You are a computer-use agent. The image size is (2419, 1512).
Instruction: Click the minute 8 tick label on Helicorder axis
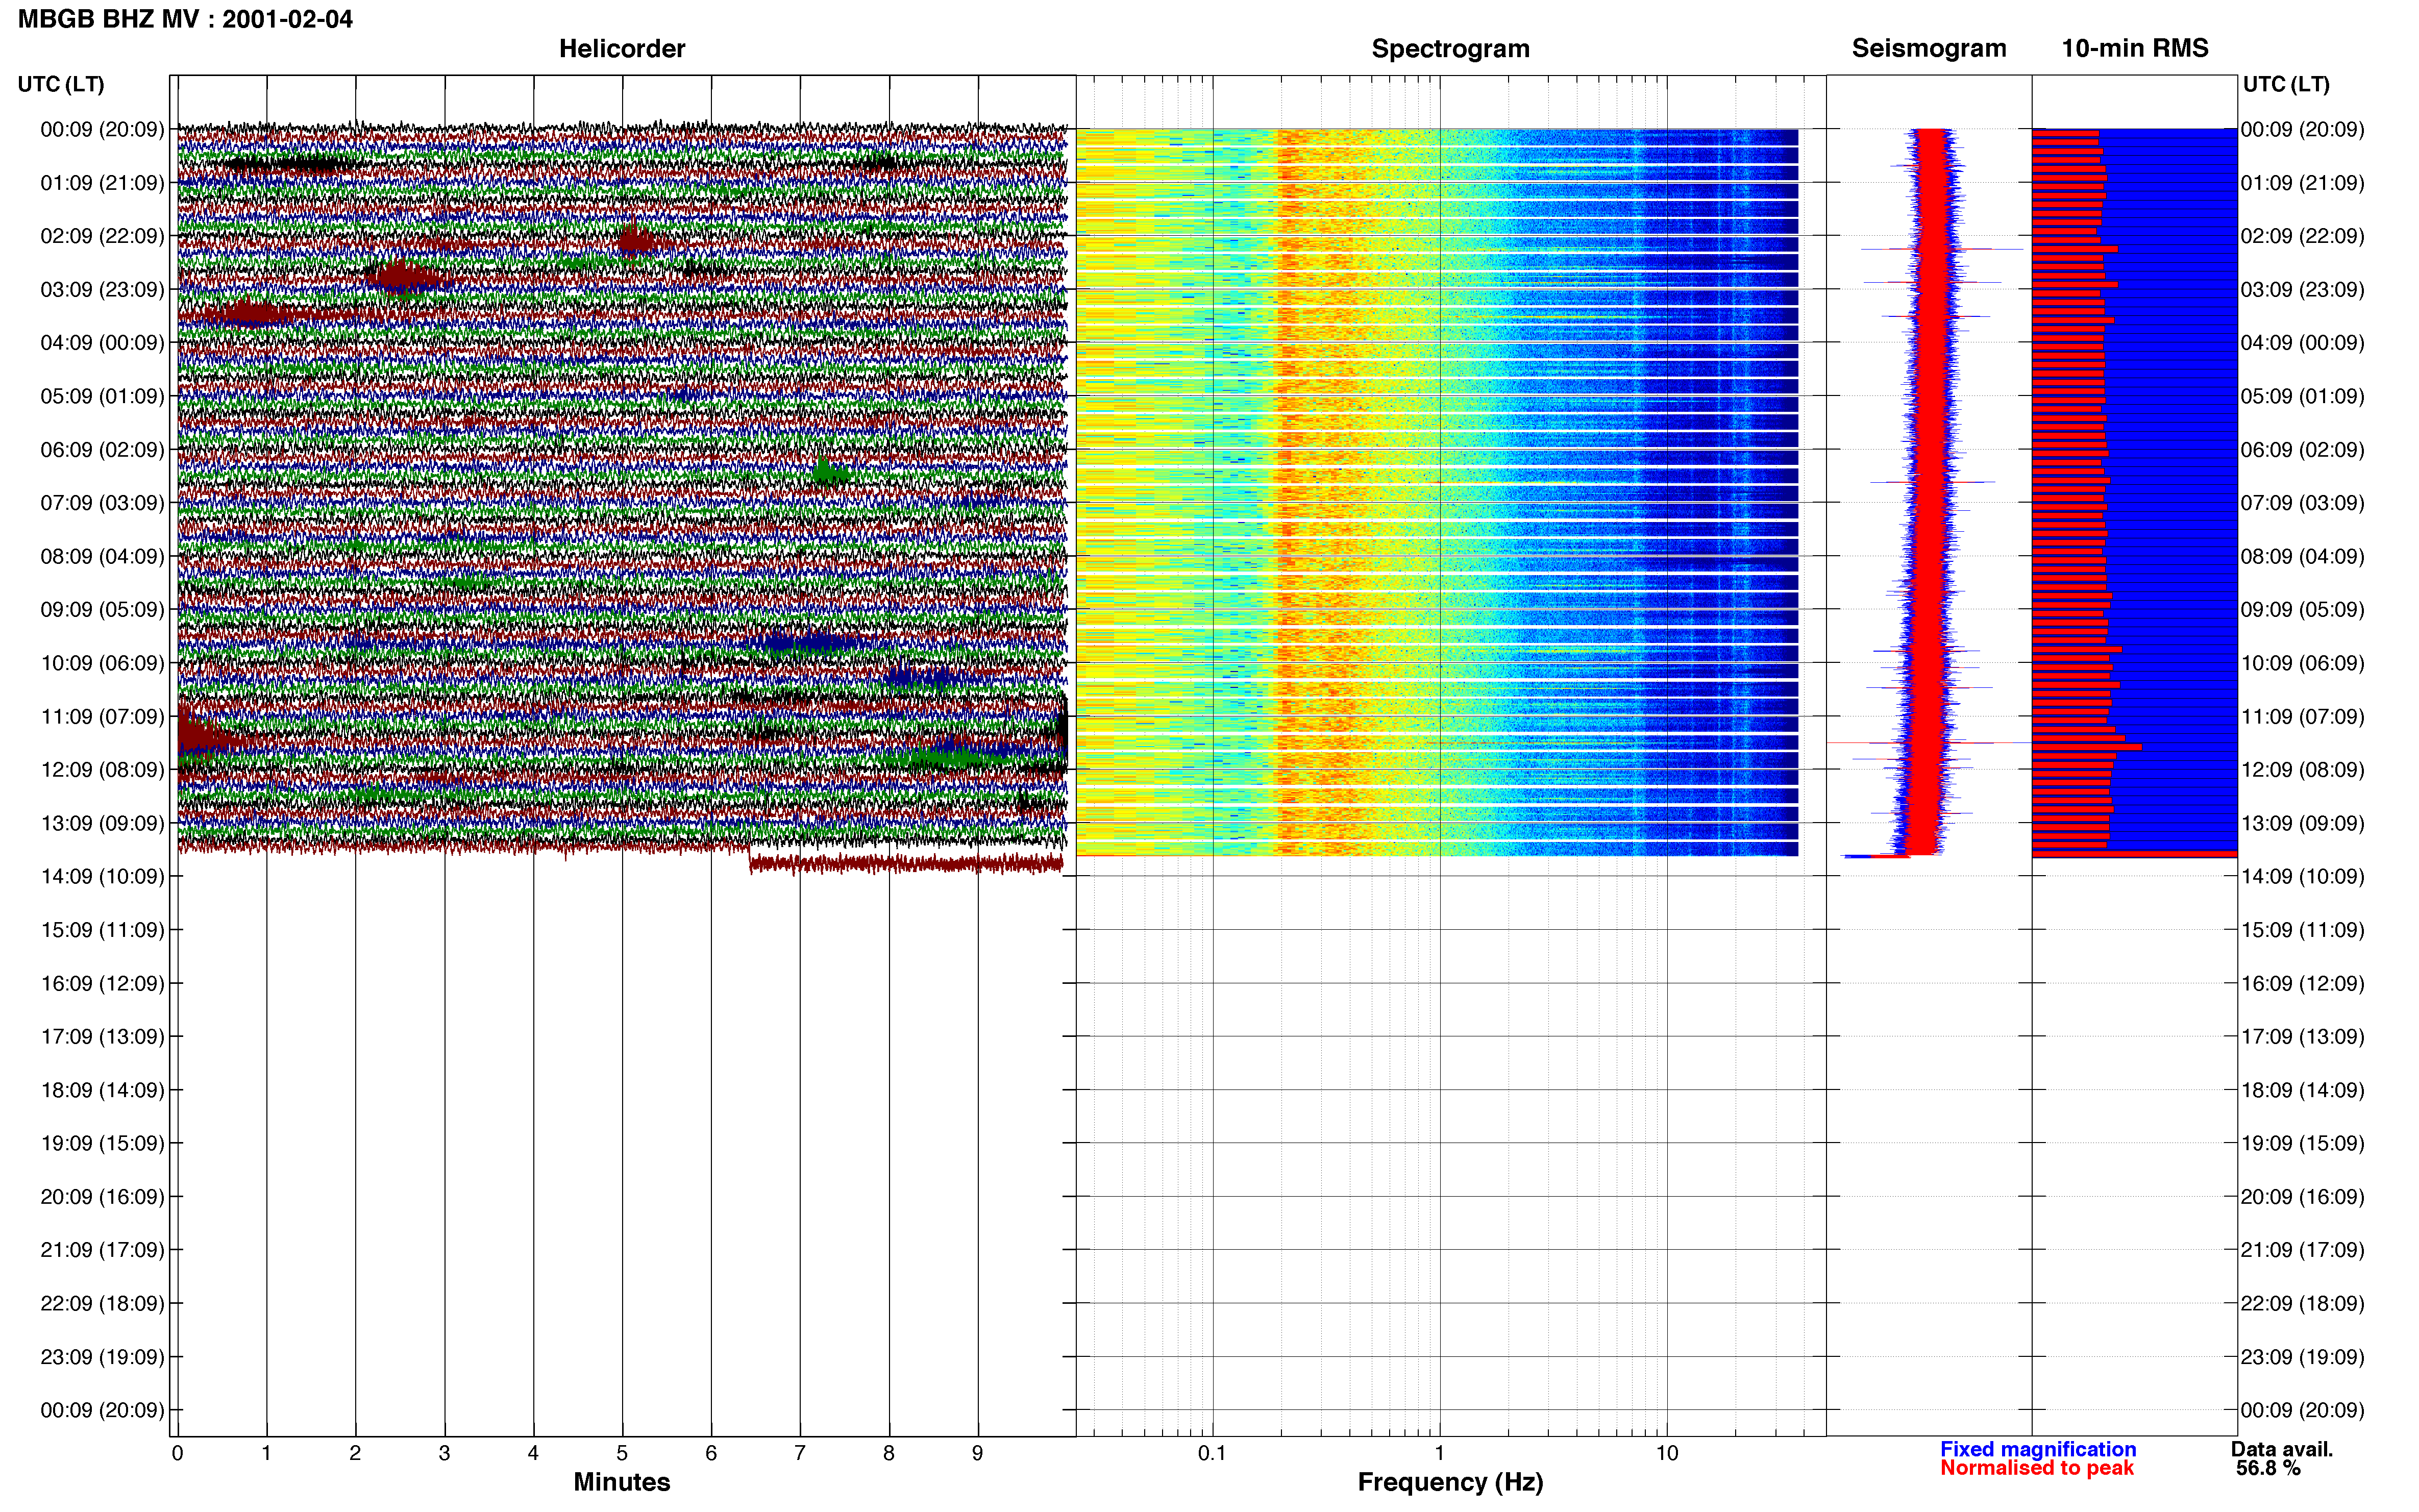889,1453
